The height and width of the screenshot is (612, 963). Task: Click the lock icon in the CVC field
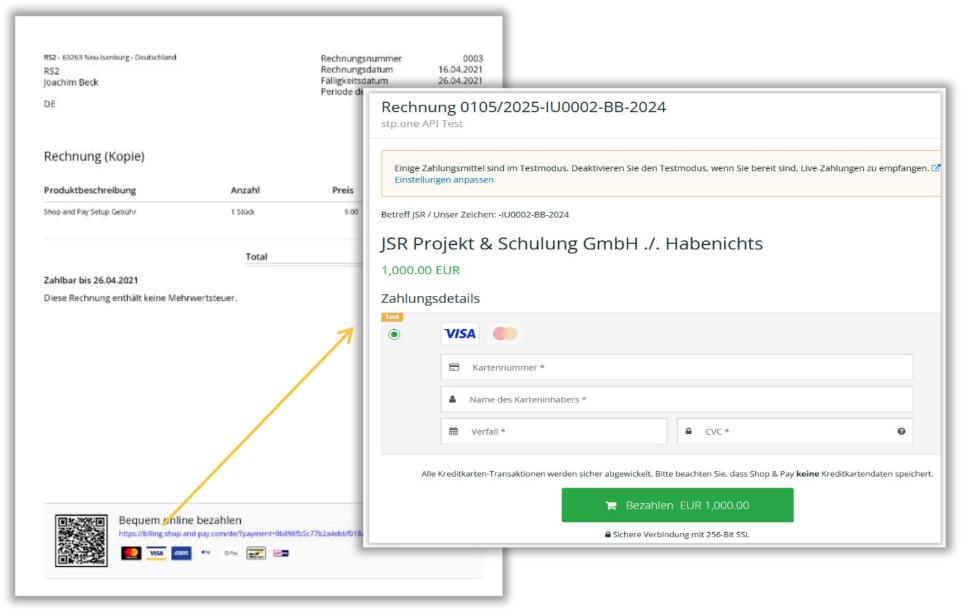(688, 431)
